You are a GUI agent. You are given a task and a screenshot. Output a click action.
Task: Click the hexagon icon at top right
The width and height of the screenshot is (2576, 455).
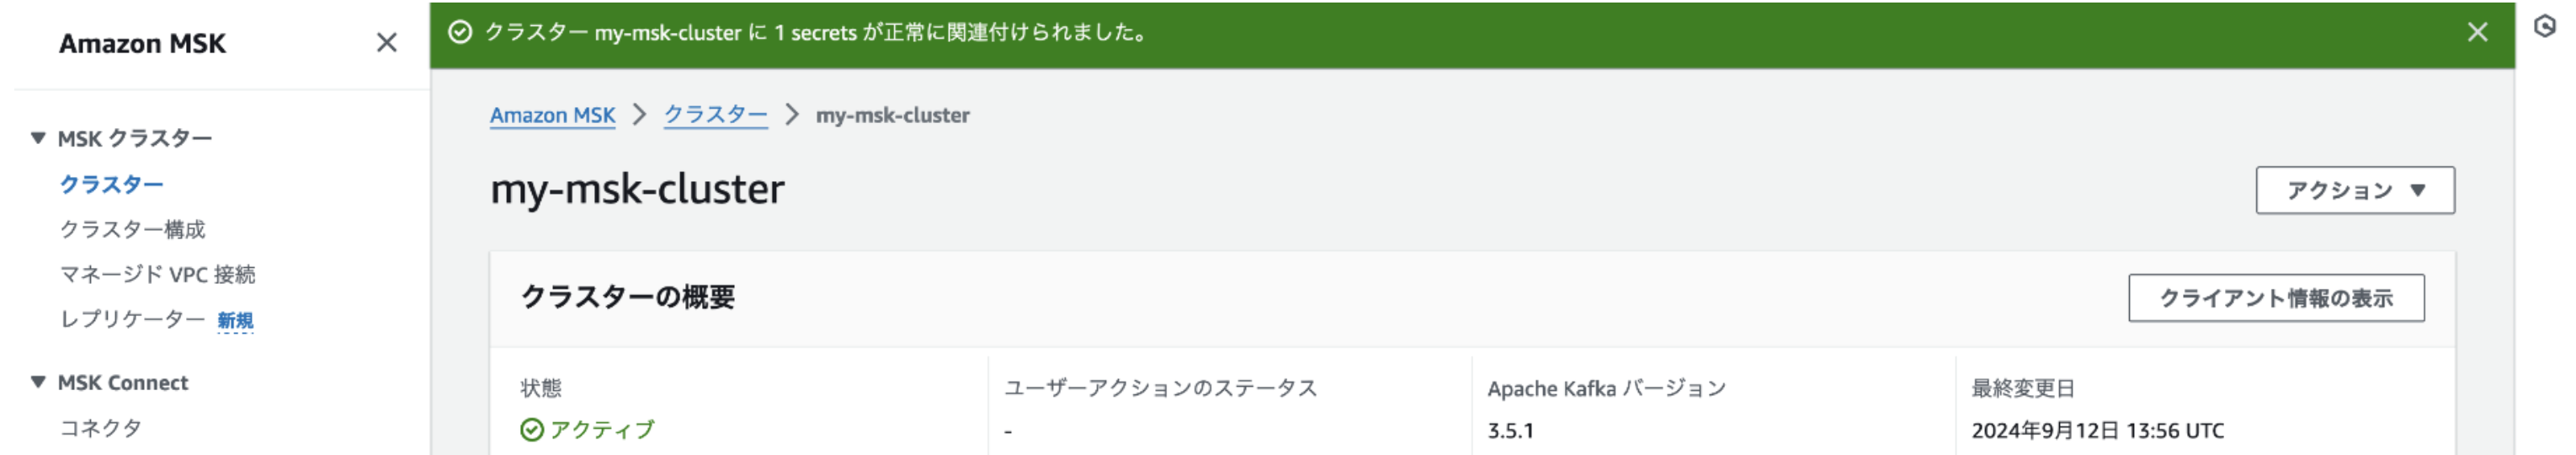[x=2544, y=27]
